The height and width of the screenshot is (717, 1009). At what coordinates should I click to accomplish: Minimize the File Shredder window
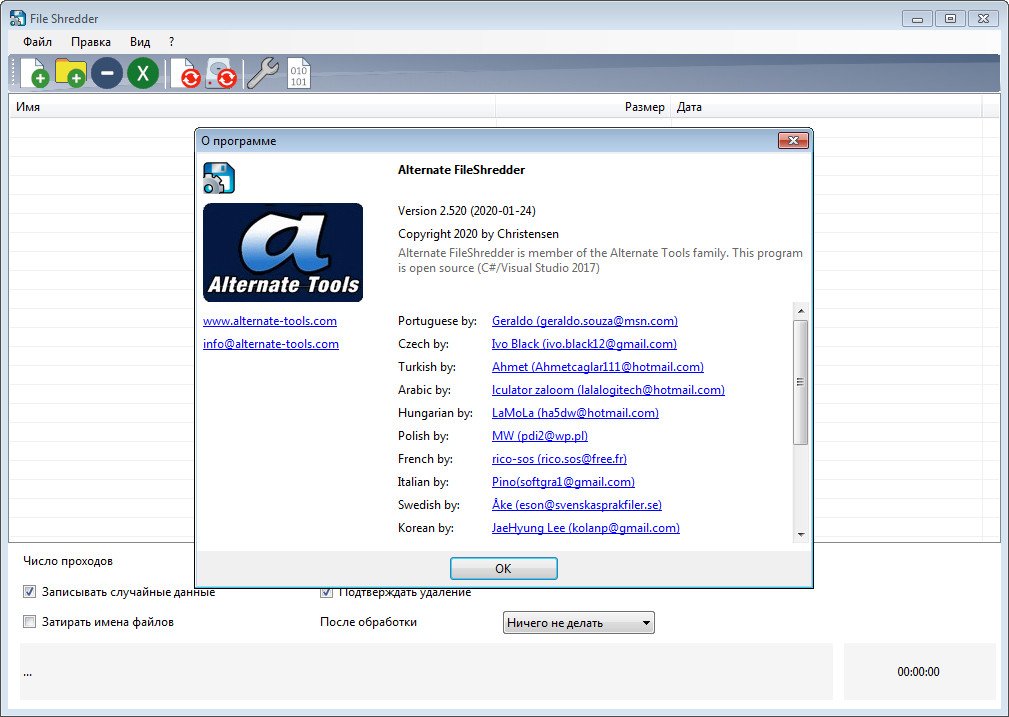point(918,19)
